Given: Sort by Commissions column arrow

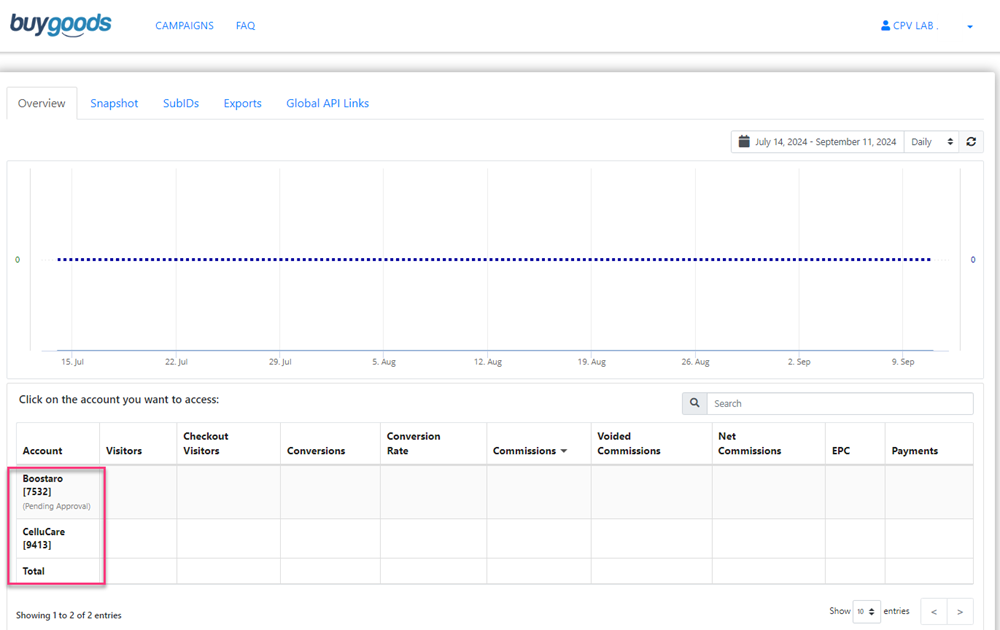Looking at the screenshot, I should tap(563, 451).
